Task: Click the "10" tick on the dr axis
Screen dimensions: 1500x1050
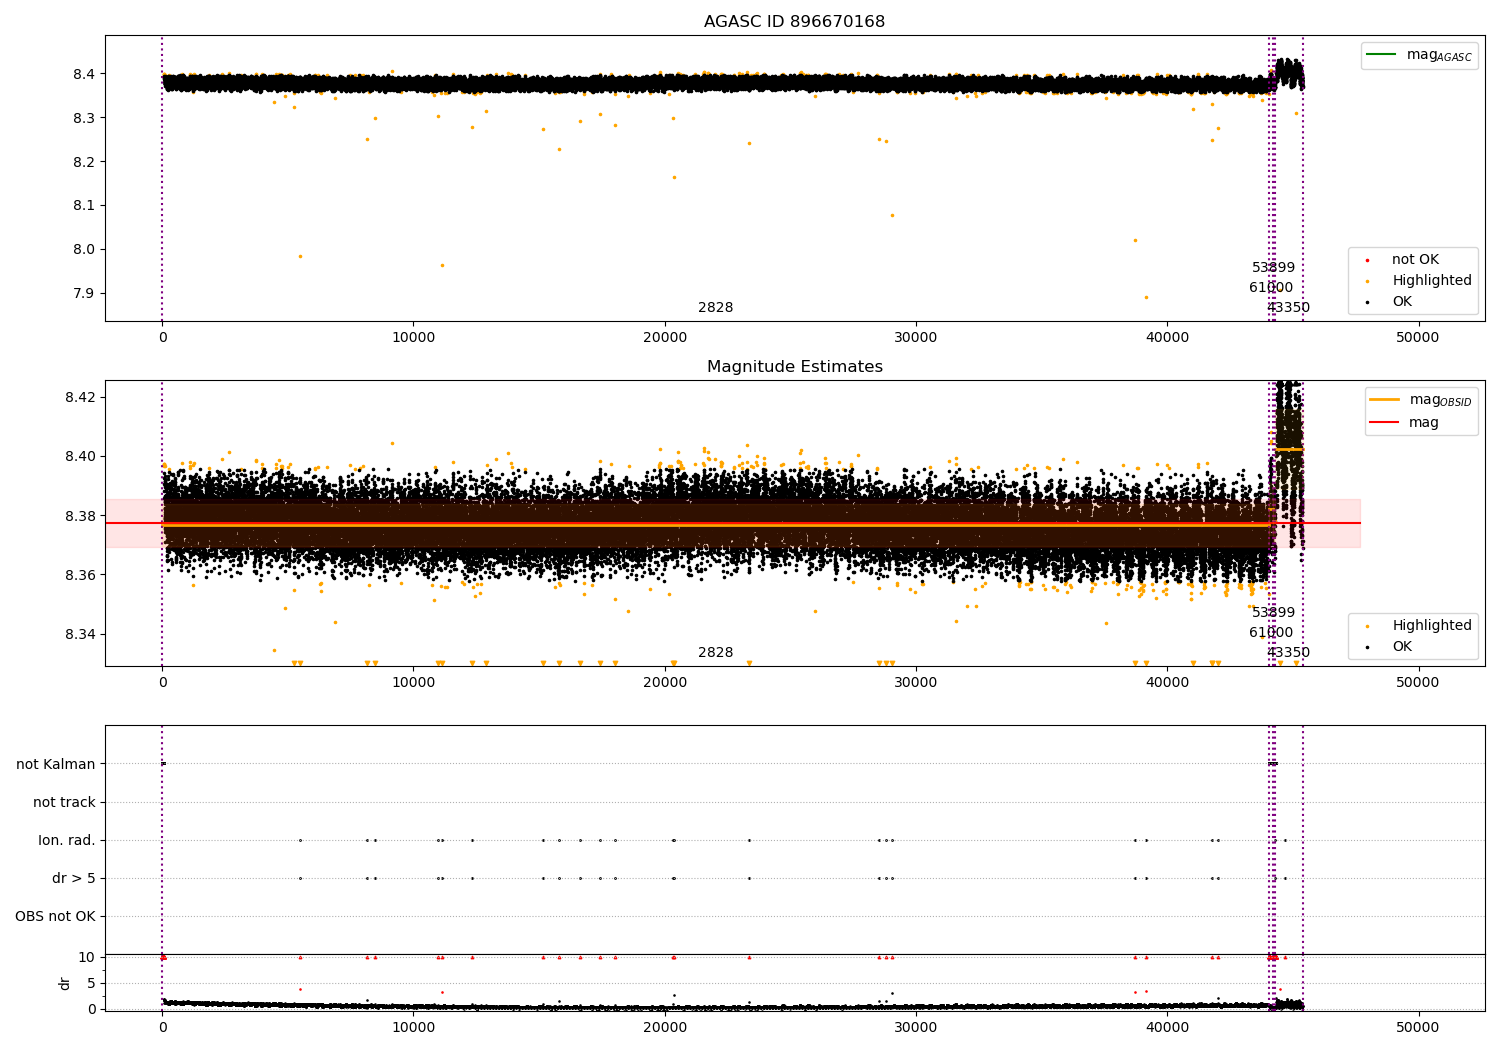Action: tap(87, 958)
